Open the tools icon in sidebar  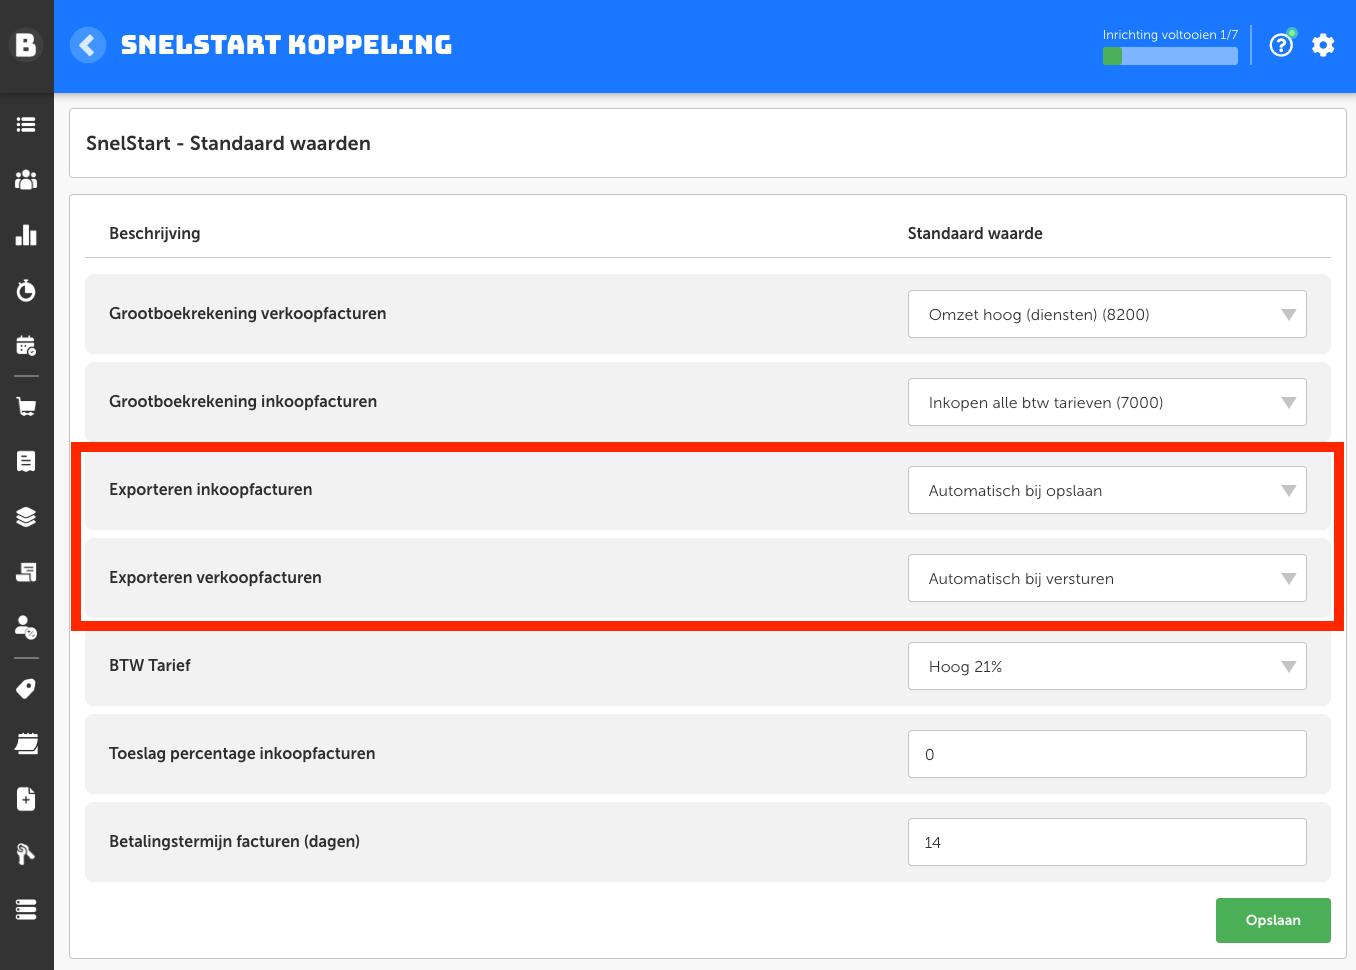click(26, 854)
